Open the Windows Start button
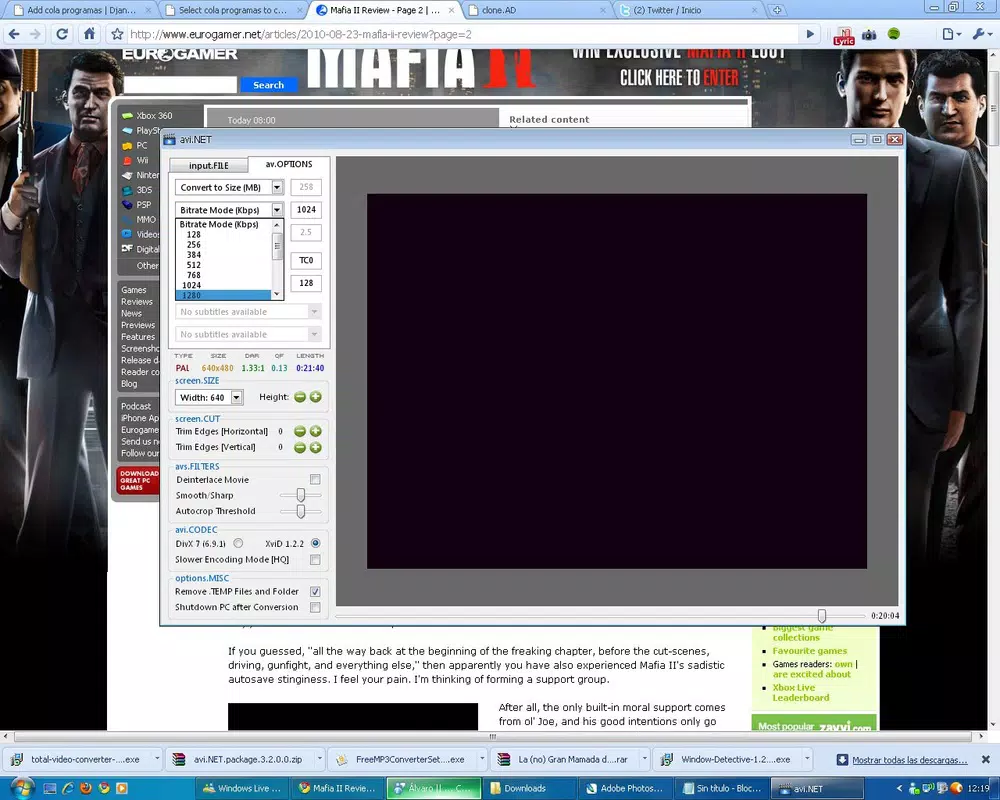The width and height of the screenshot is (1000, 800). click(x=21, y=788)
